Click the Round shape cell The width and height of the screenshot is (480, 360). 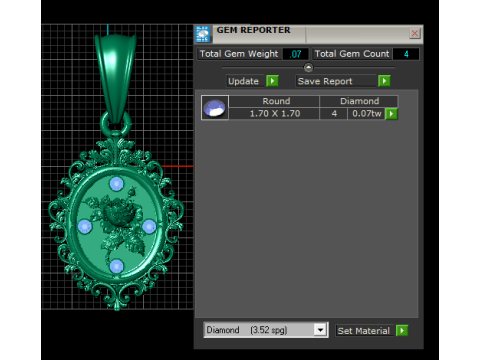[x=274, y=101]
